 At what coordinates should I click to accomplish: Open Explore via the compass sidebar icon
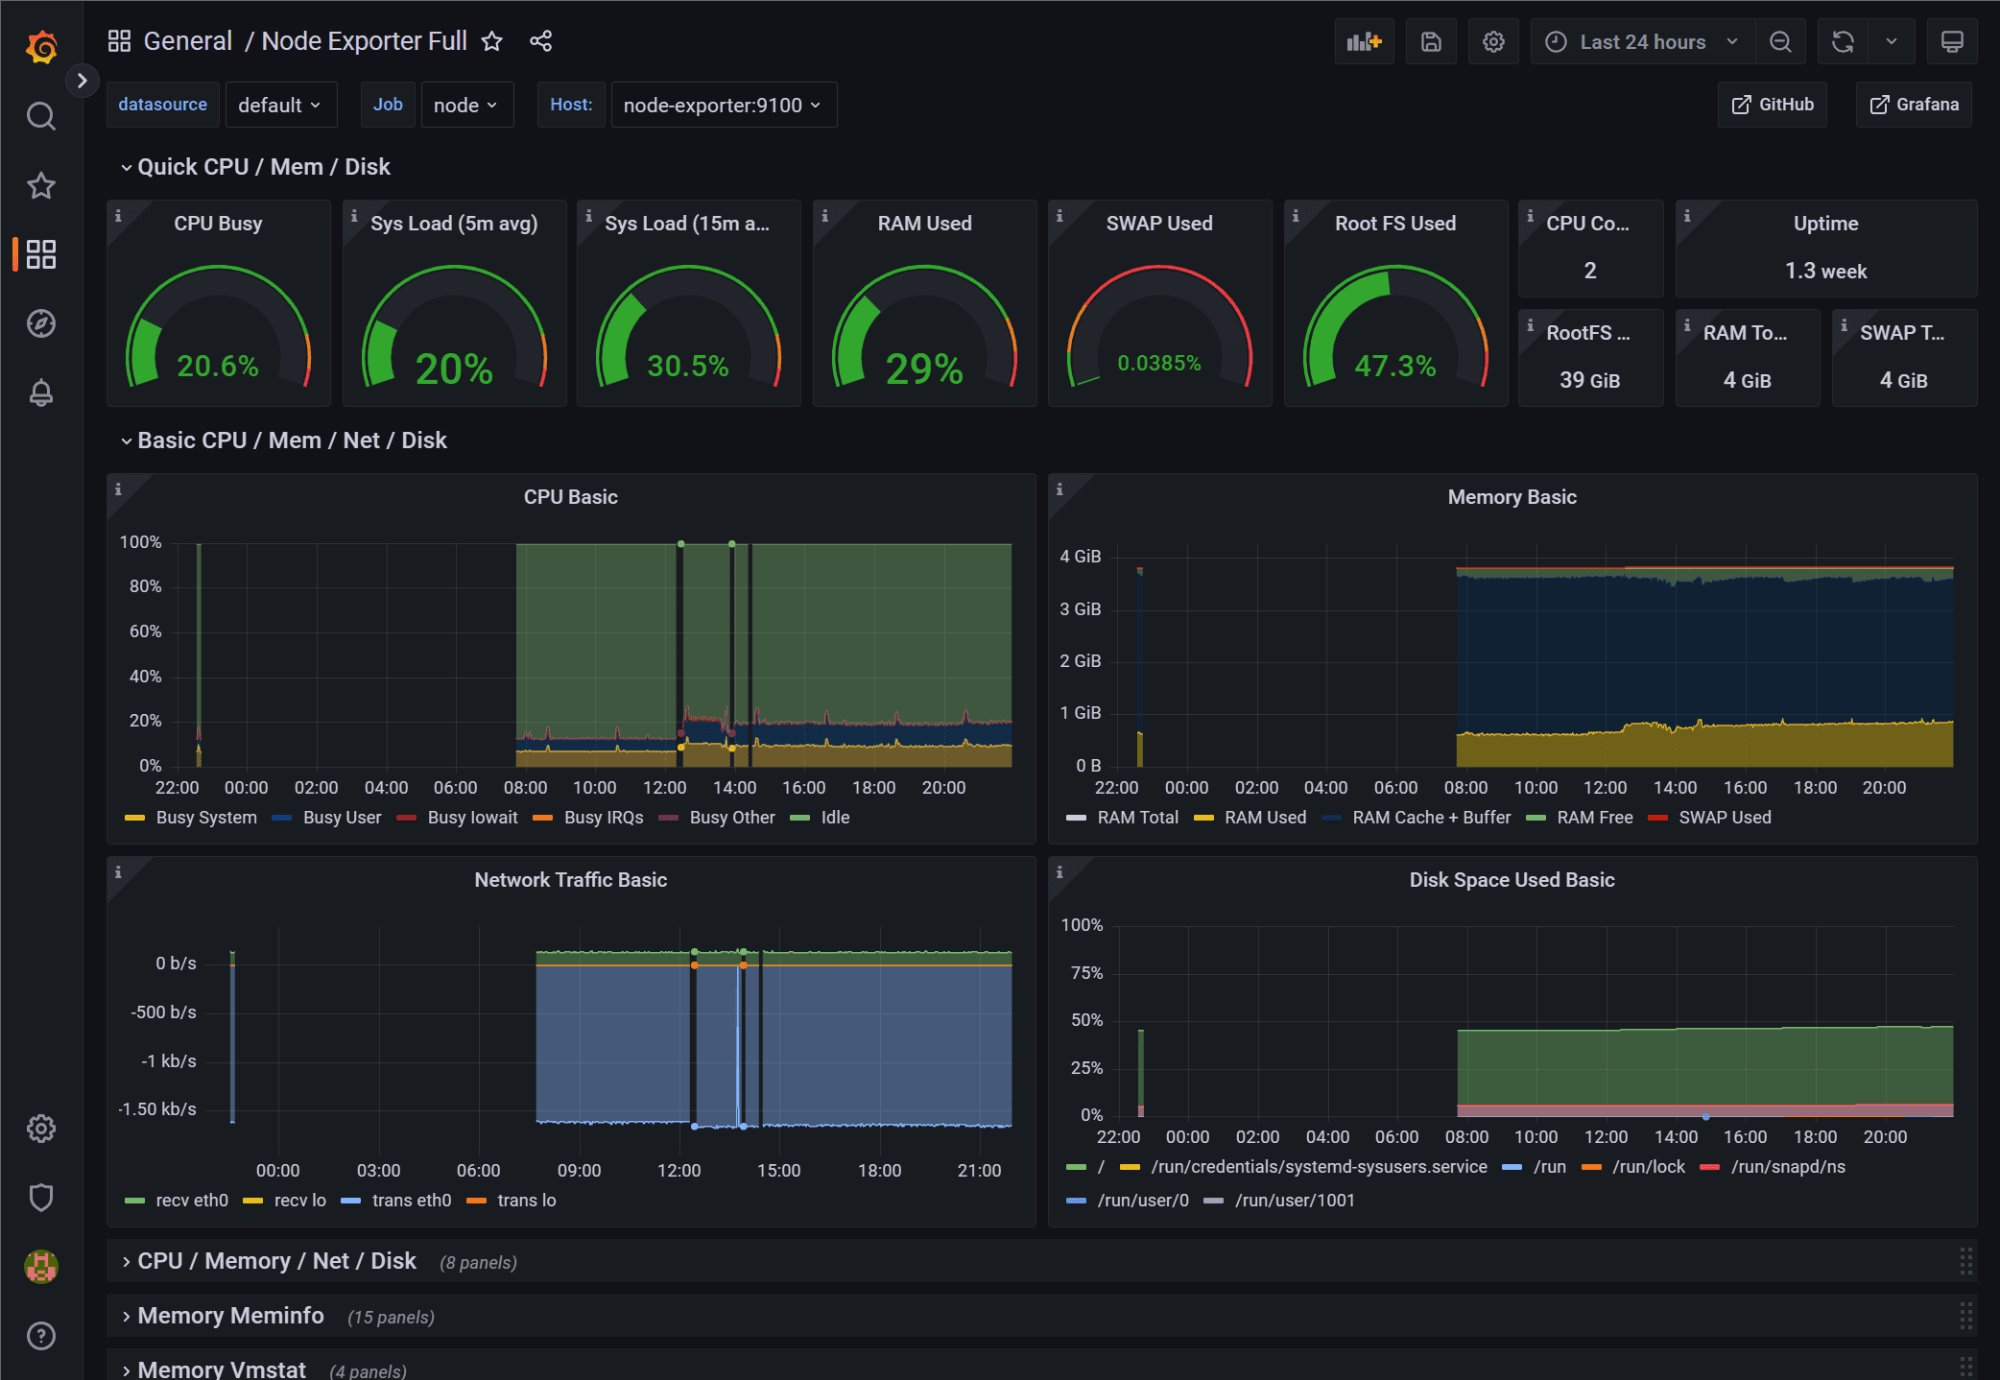tap(41, 323)
